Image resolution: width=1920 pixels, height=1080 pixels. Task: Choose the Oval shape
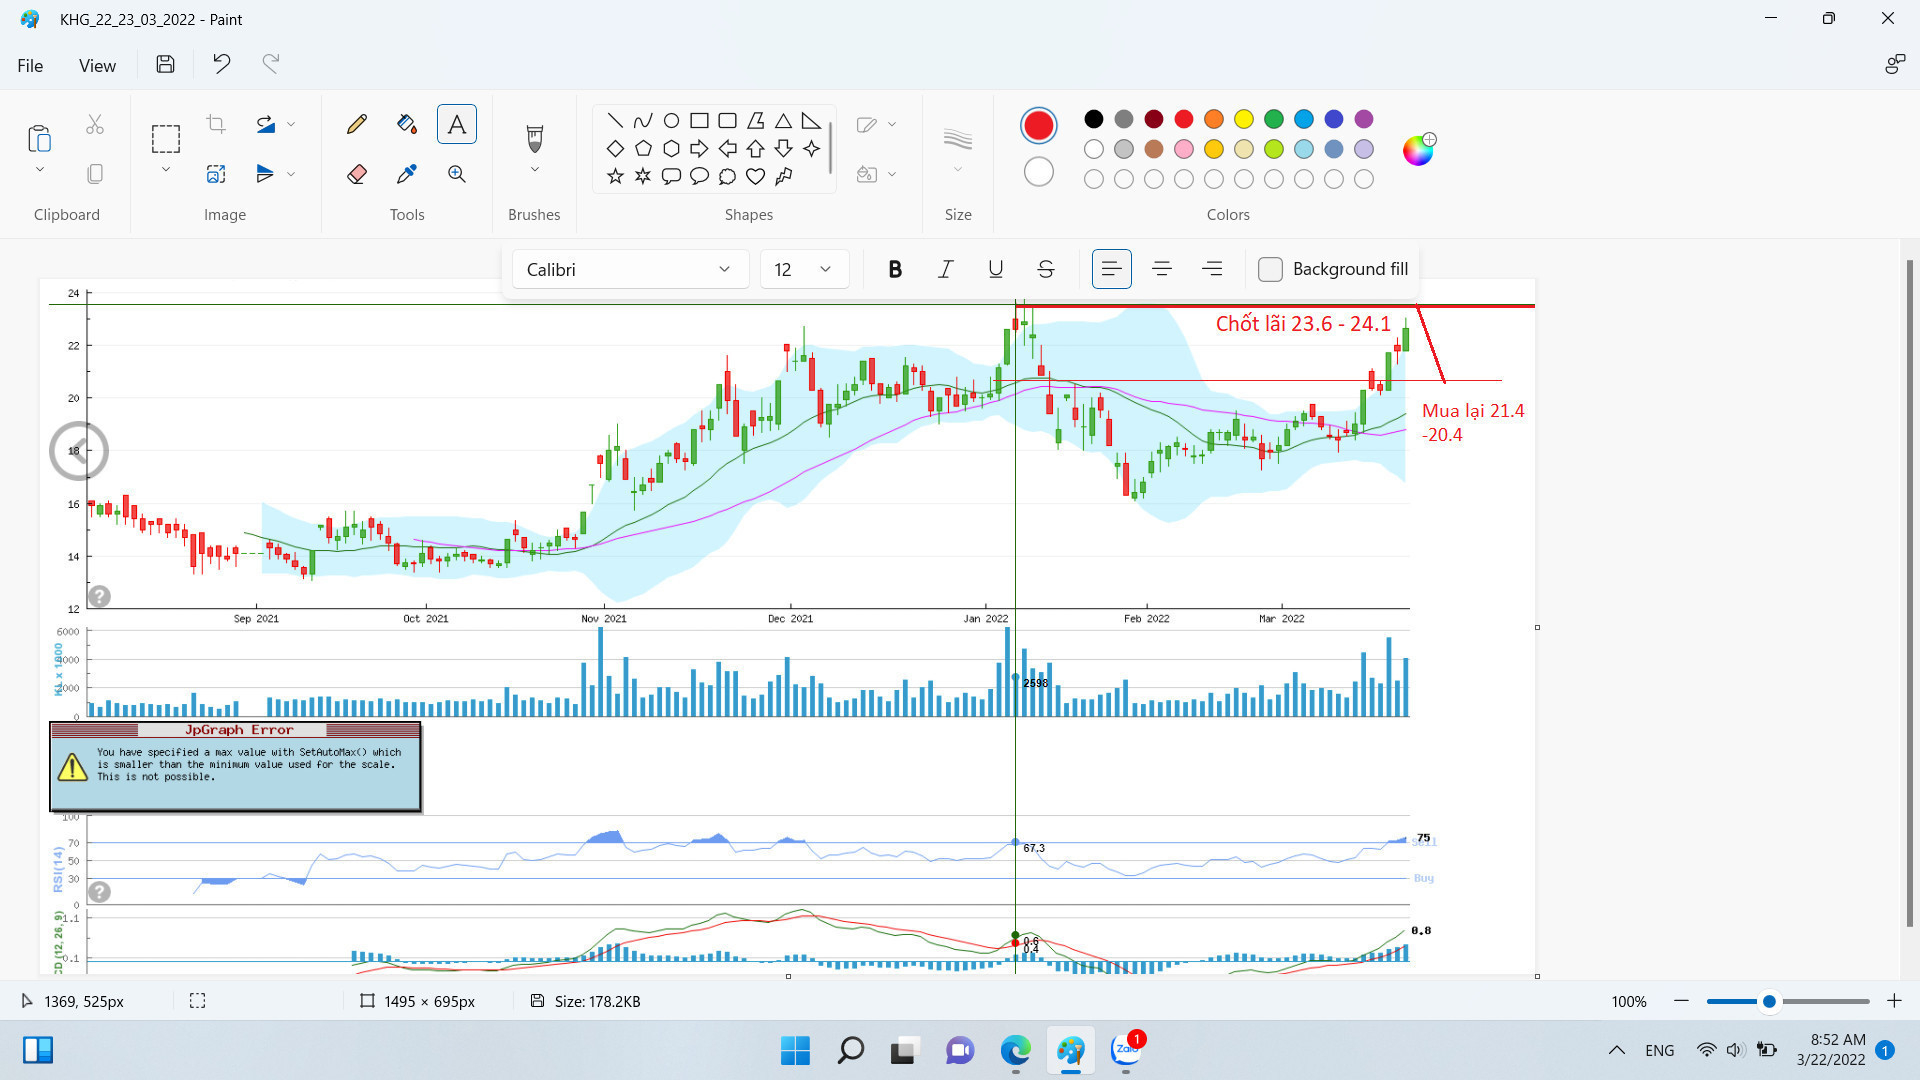point(671,121)
